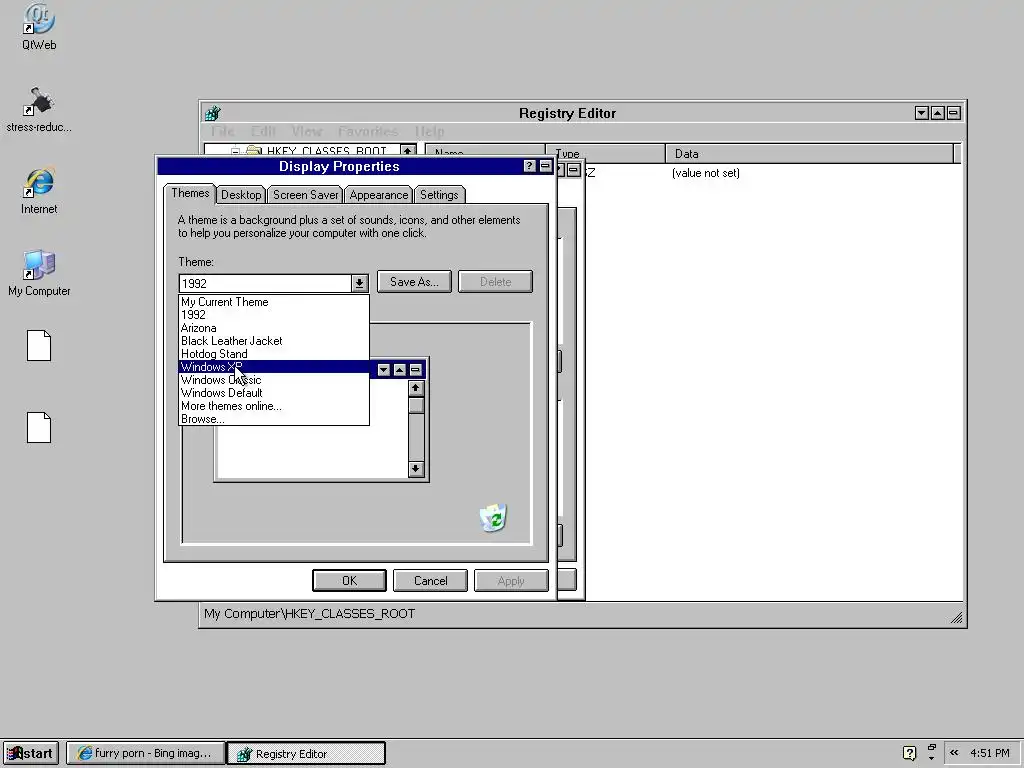The height and width of the screenshot is (768, 1024).
Task: Confirm with the OK button
Action: 349,581
